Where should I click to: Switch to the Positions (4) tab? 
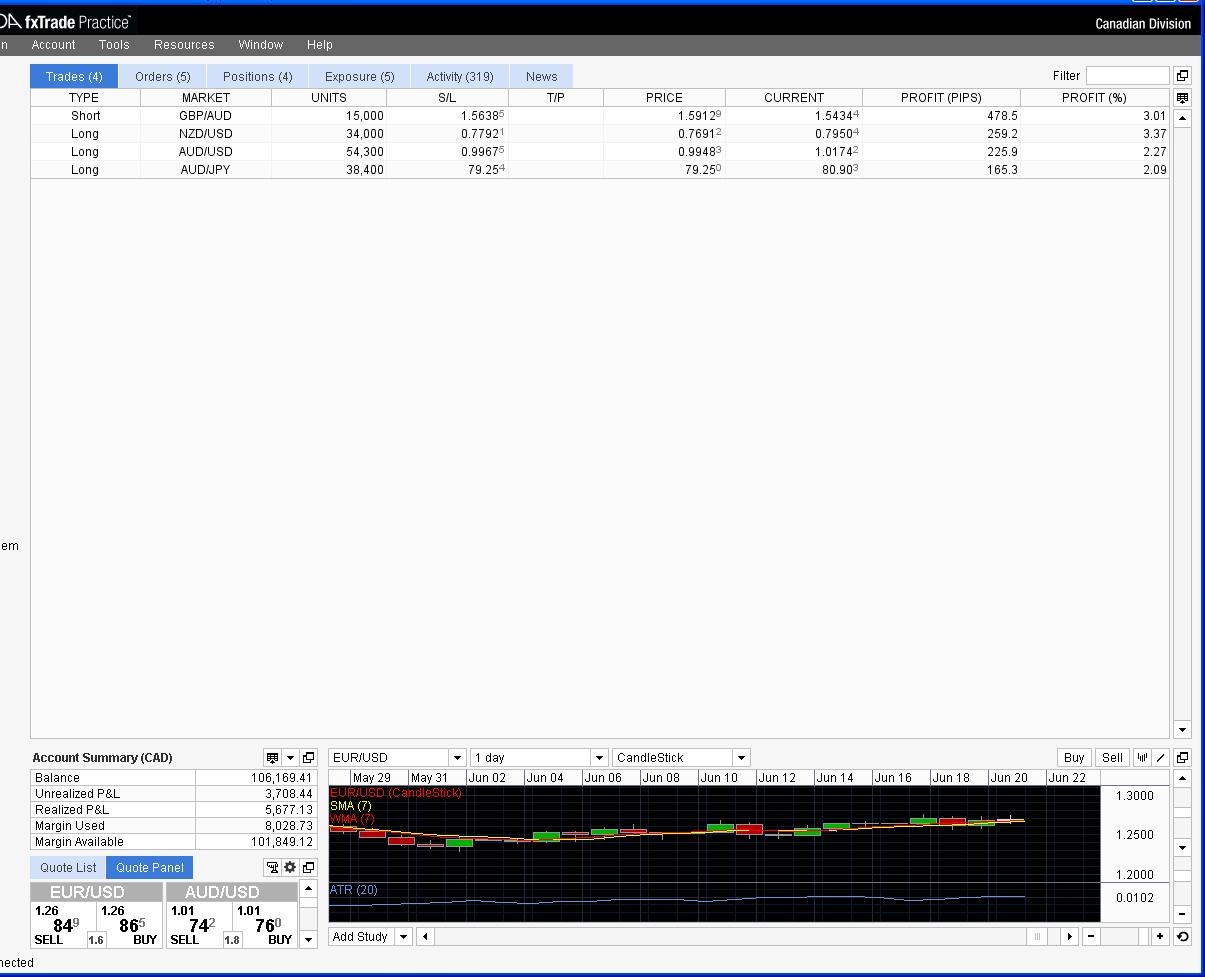tap(258, 77)
